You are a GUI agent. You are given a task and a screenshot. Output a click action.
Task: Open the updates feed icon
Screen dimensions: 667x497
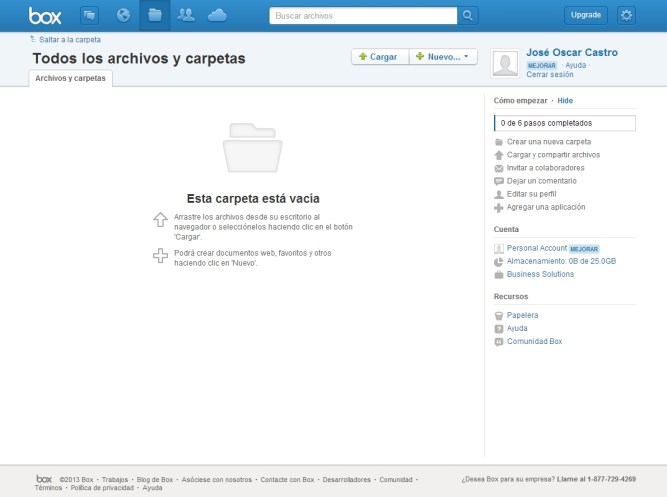coord(90,15)
